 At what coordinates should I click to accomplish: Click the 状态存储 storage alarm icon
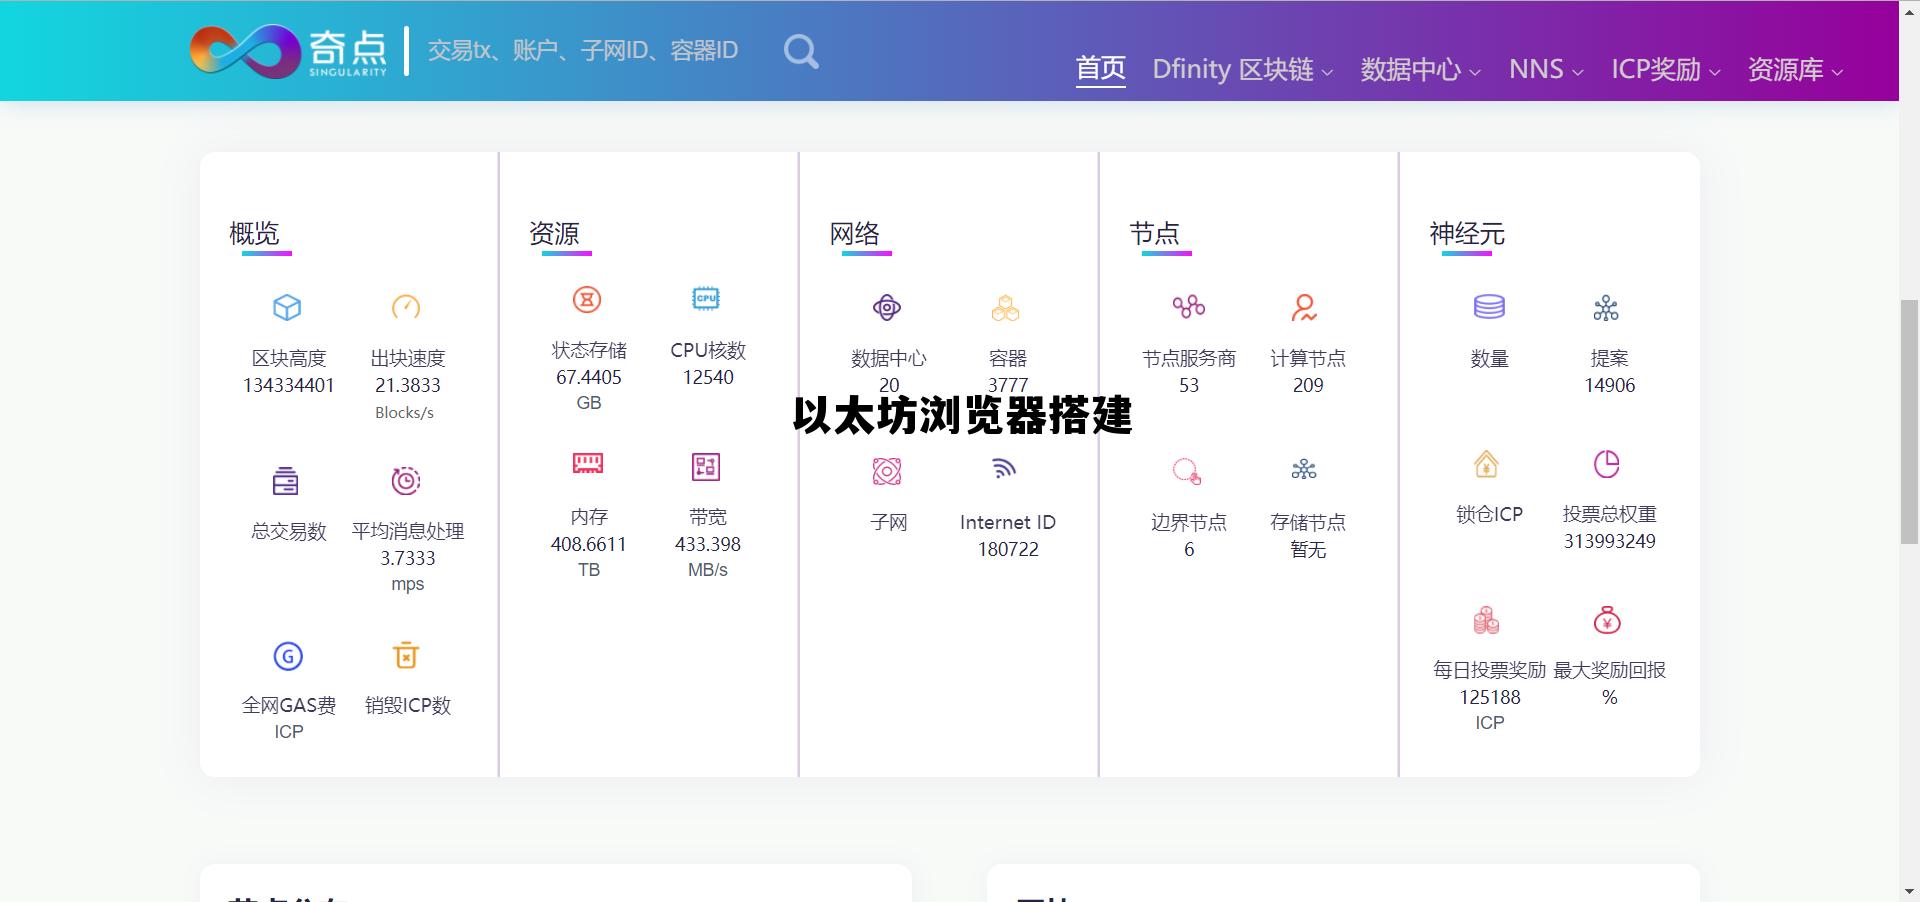coord(588,300)
